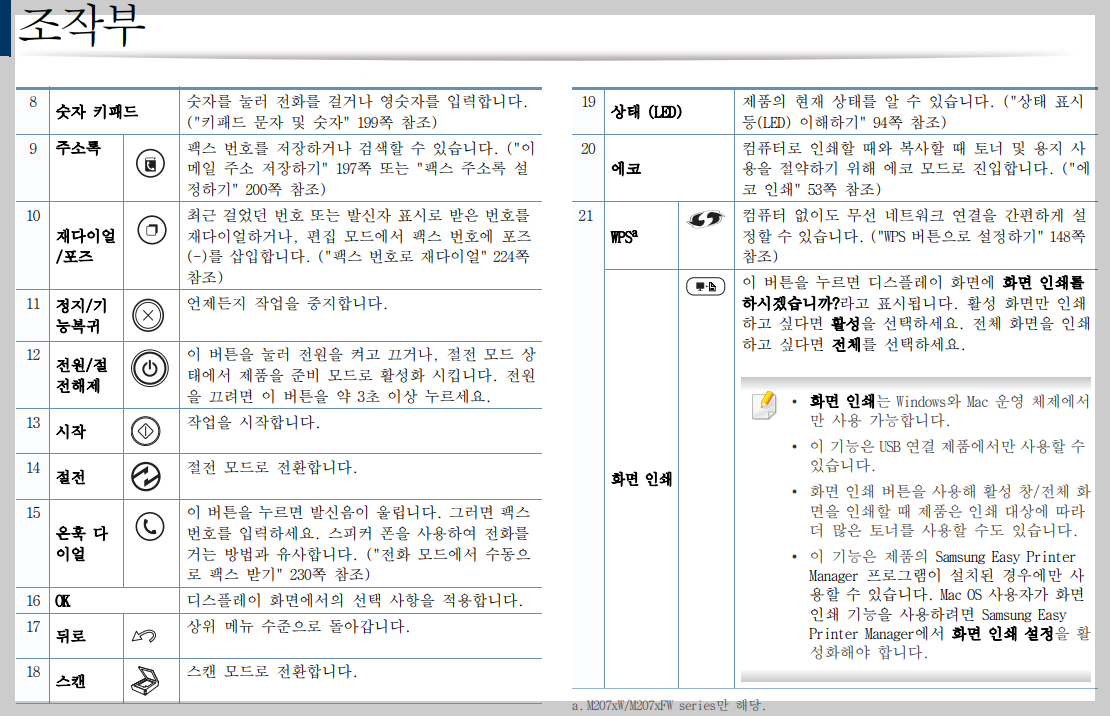Click the address book (주소록) icon
Image resolution: width=1110 pixels, height=716 pixels.
pos(150,163)
